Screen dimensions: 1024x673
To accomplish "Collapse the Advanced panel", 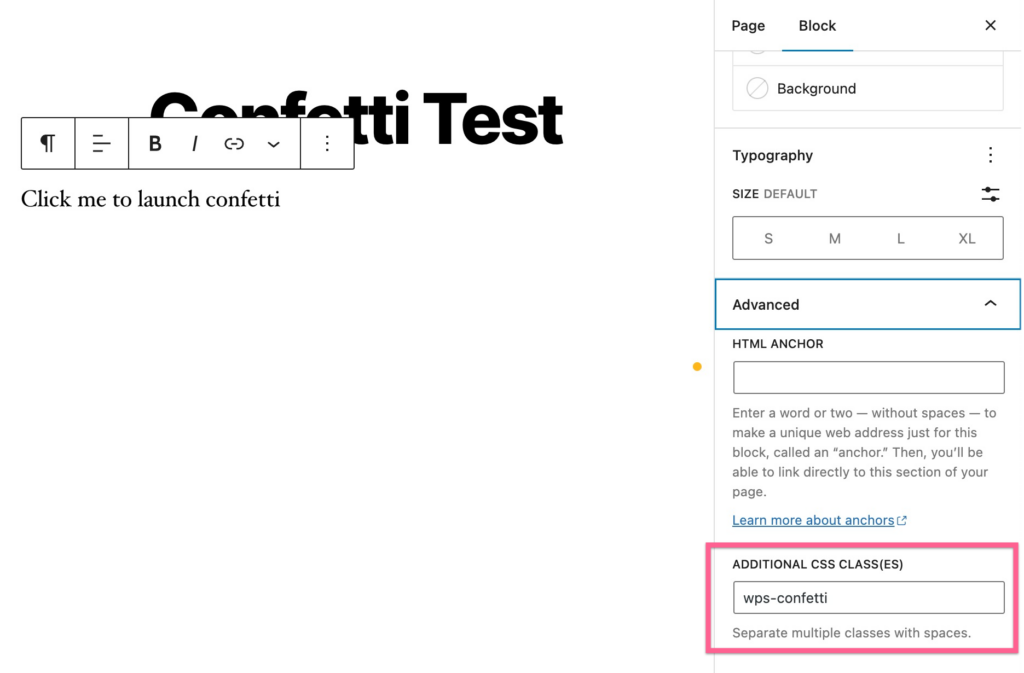I will click(867, 304).
